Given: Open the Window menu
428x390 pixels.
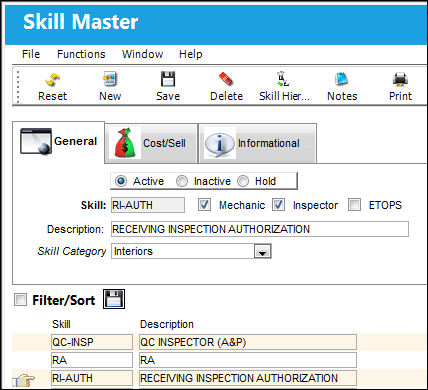Looking at the screenshot, I should click(142, 54).
